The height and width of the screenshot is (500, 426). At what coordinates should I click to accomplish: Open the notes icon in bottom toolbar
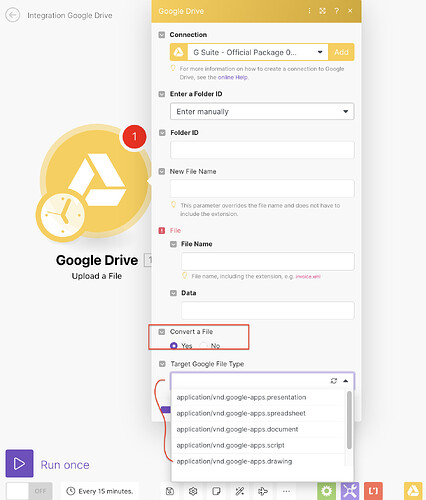(216, 491)
